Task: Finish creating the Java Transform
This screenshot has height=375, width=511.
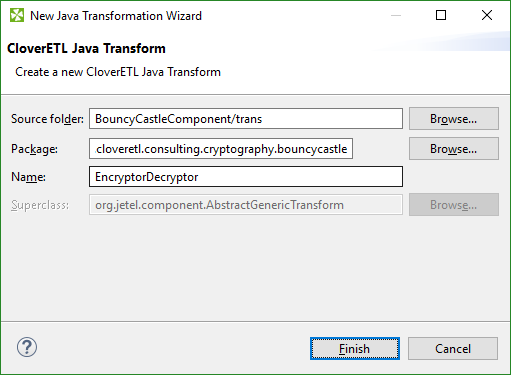Action: click(355, 349)
